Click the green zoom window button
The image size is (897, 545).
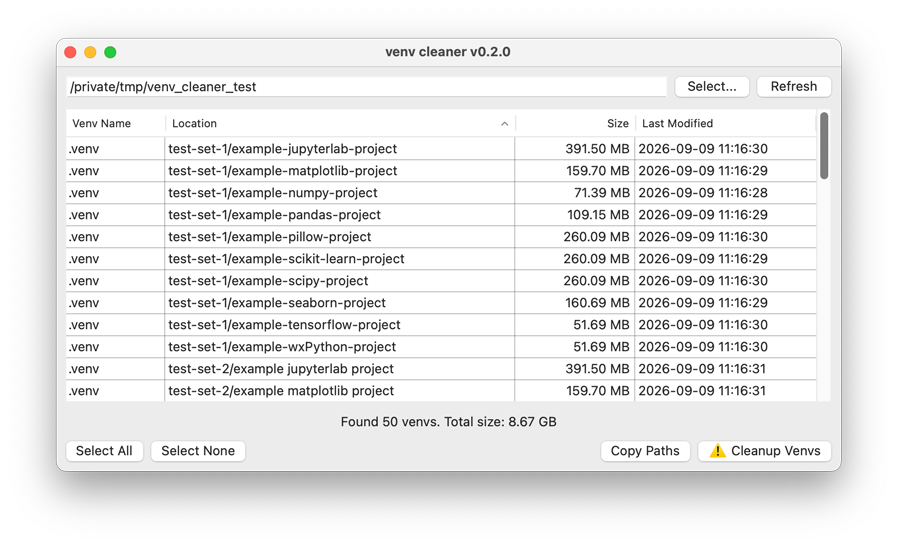[110, 53]
